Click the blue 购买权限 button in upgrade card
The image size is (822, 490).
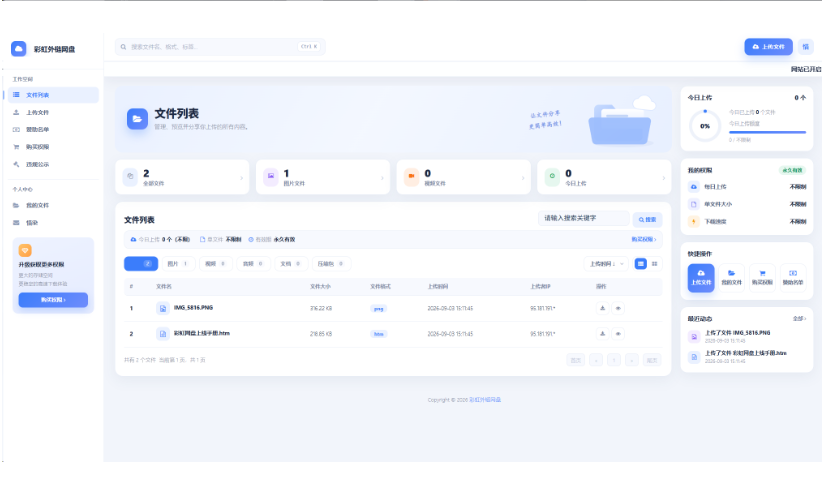click(53, 300)
